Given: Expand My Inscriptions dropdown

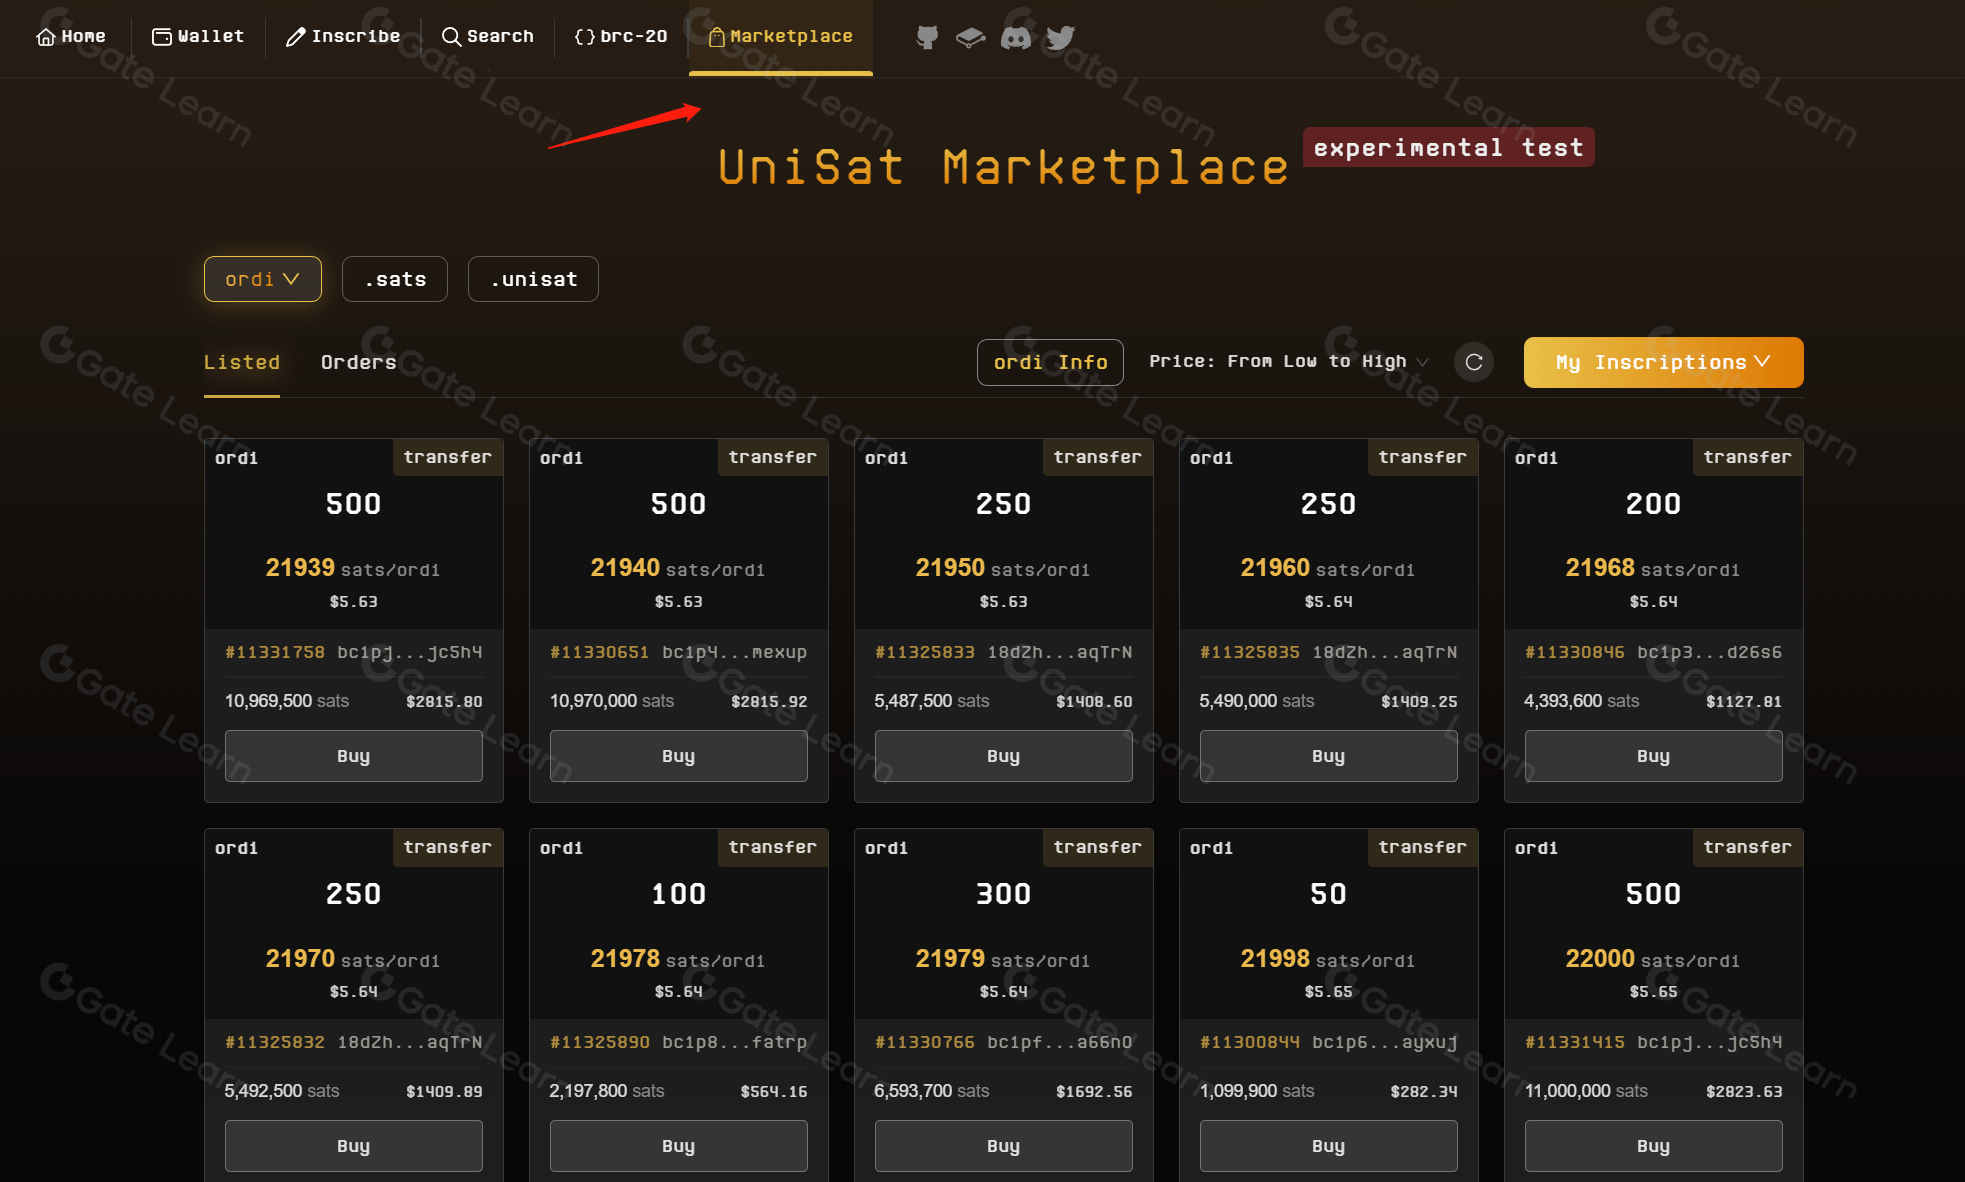Looking at the screenshot, I should (1664, 362).
